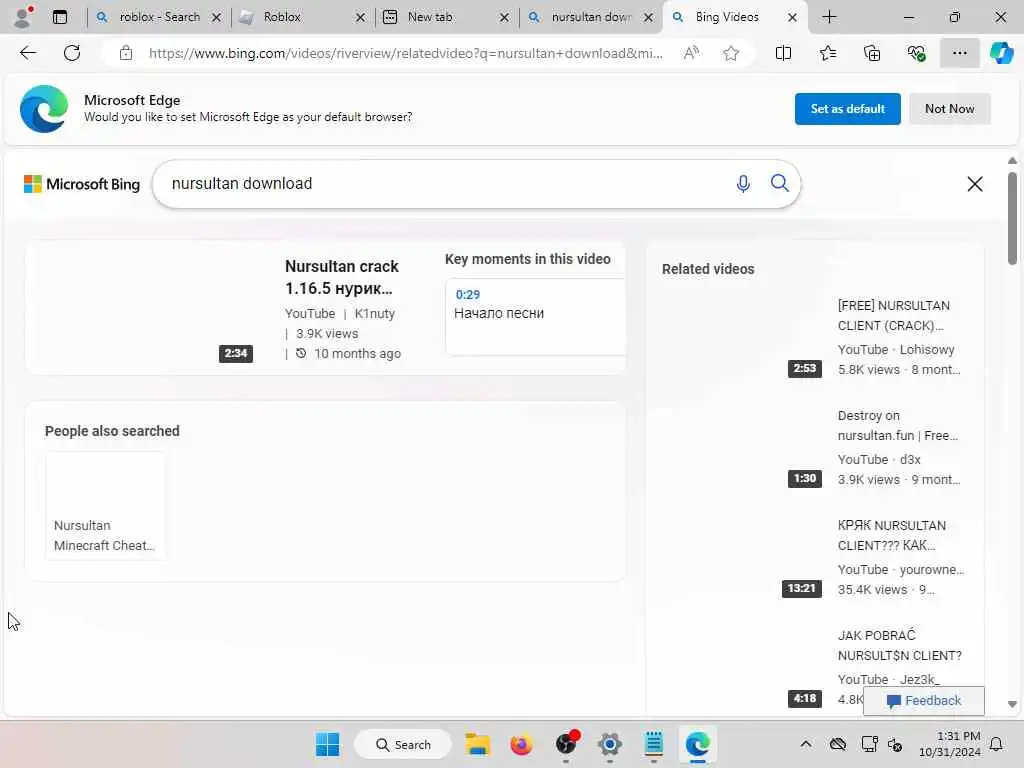Open clock showing 1:31 PM
Image resolution: width=1024 pixels, height=768 pixels.
pyautogui.click(x=950, y=744)
